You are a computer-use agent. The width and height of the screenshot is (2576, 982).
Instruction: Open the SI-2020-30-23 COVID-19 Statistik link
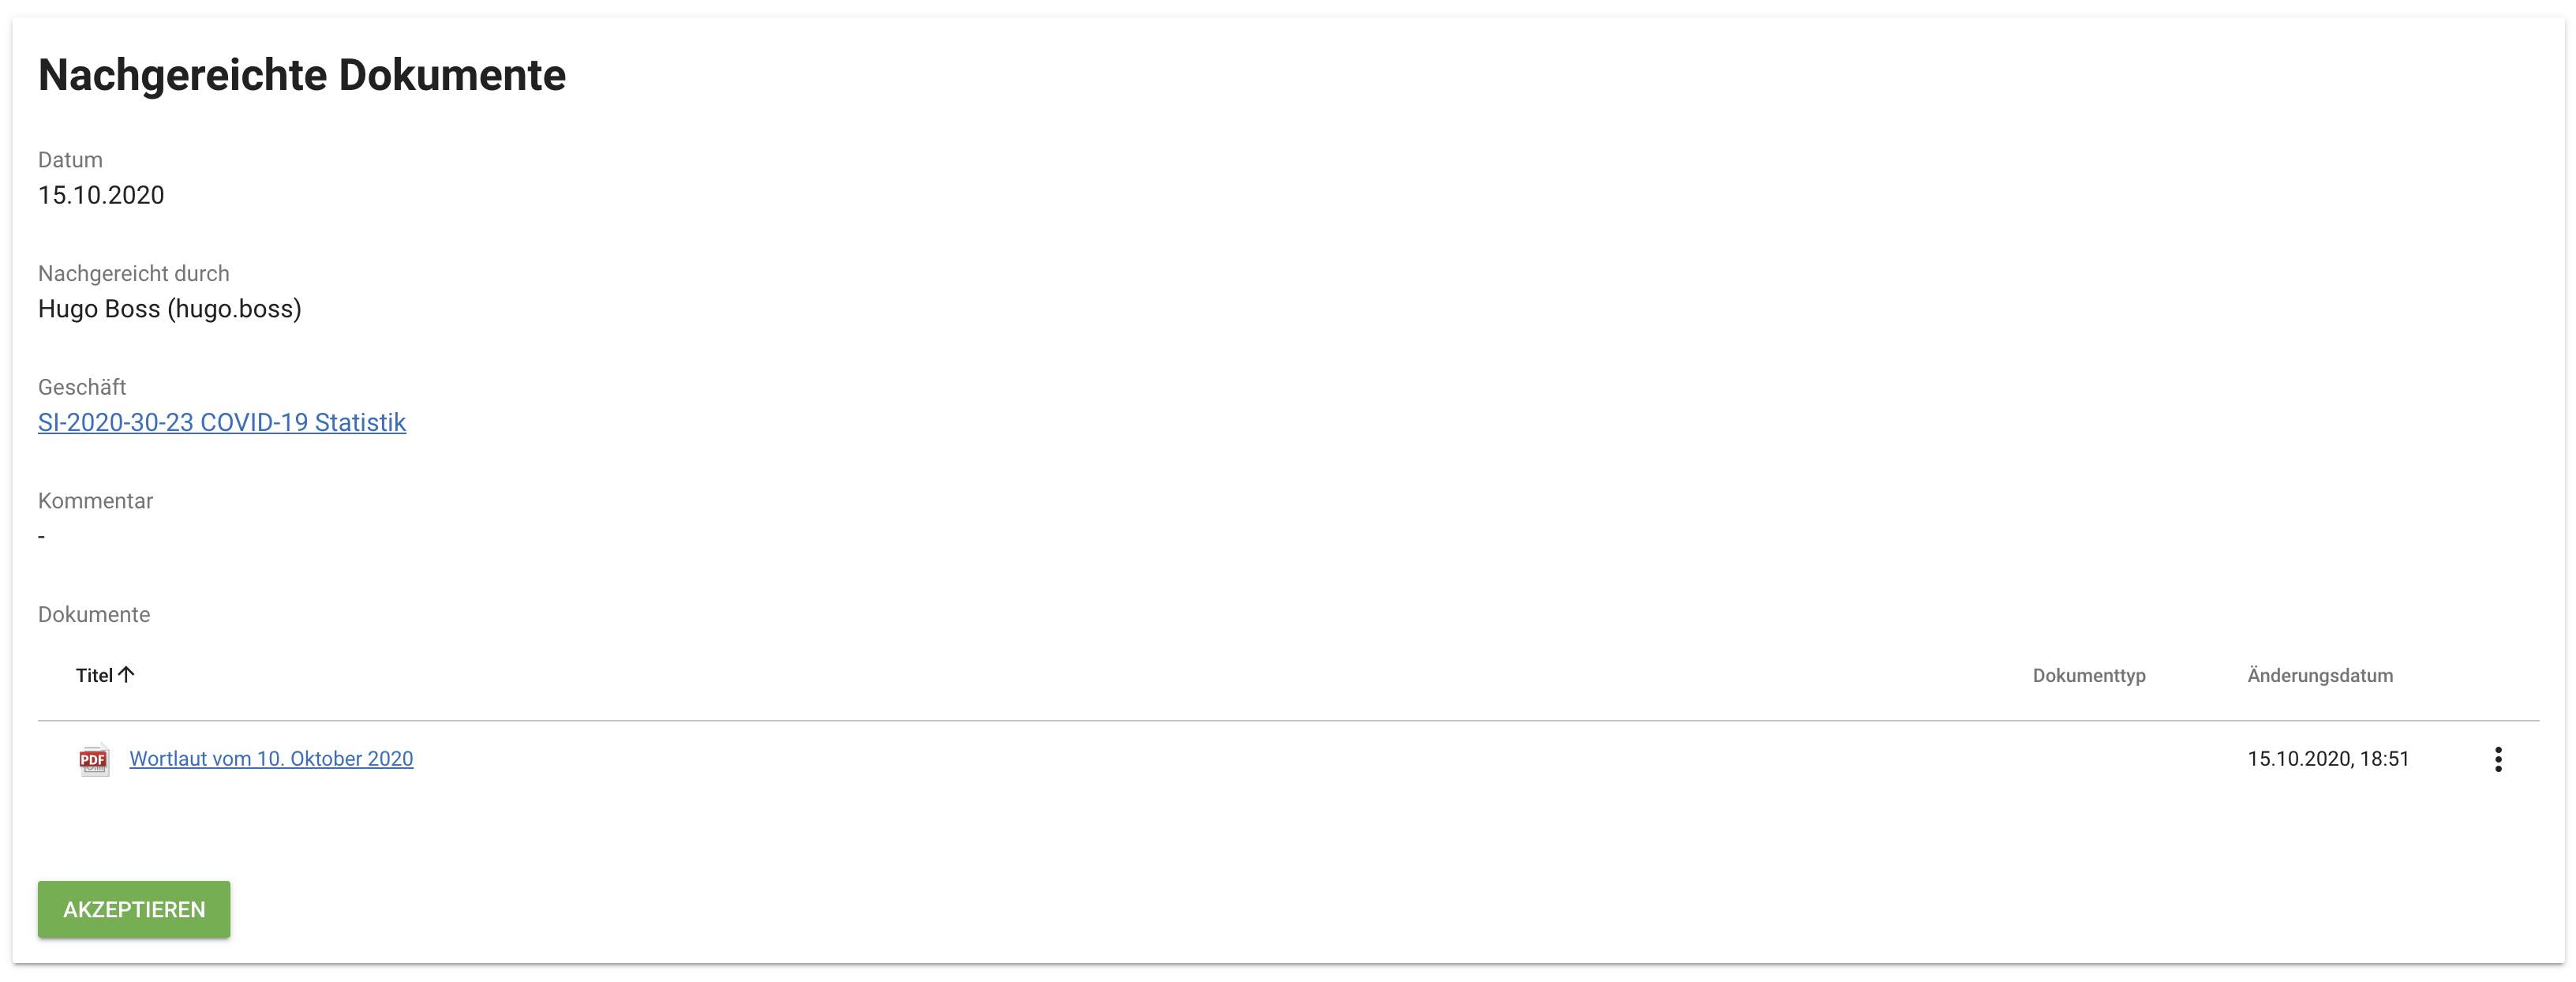coord(222,423)
